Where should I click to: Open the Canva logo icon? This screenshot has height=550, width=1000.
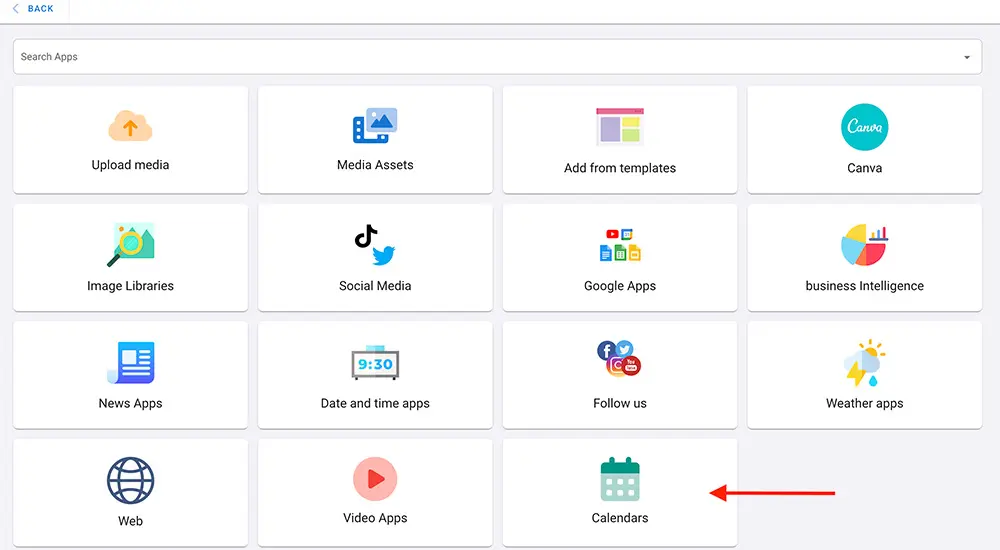pos(864,127)
